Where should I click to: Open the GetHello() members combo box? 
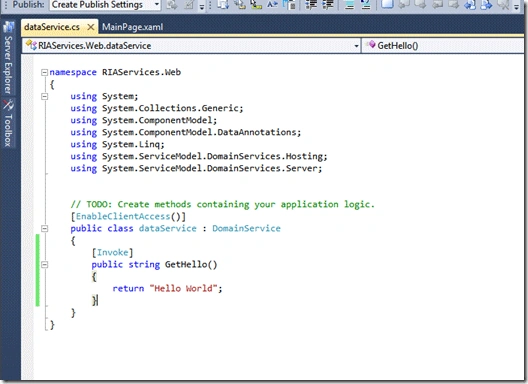(x=443, y=45)
